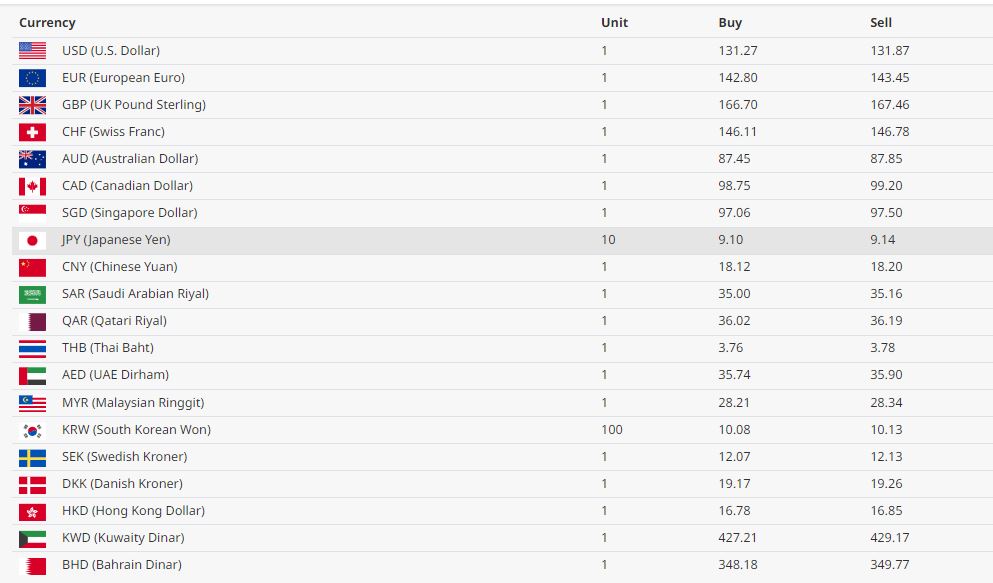
Task: Click the South Korean flag icon
Action: [x=32, y=430]
